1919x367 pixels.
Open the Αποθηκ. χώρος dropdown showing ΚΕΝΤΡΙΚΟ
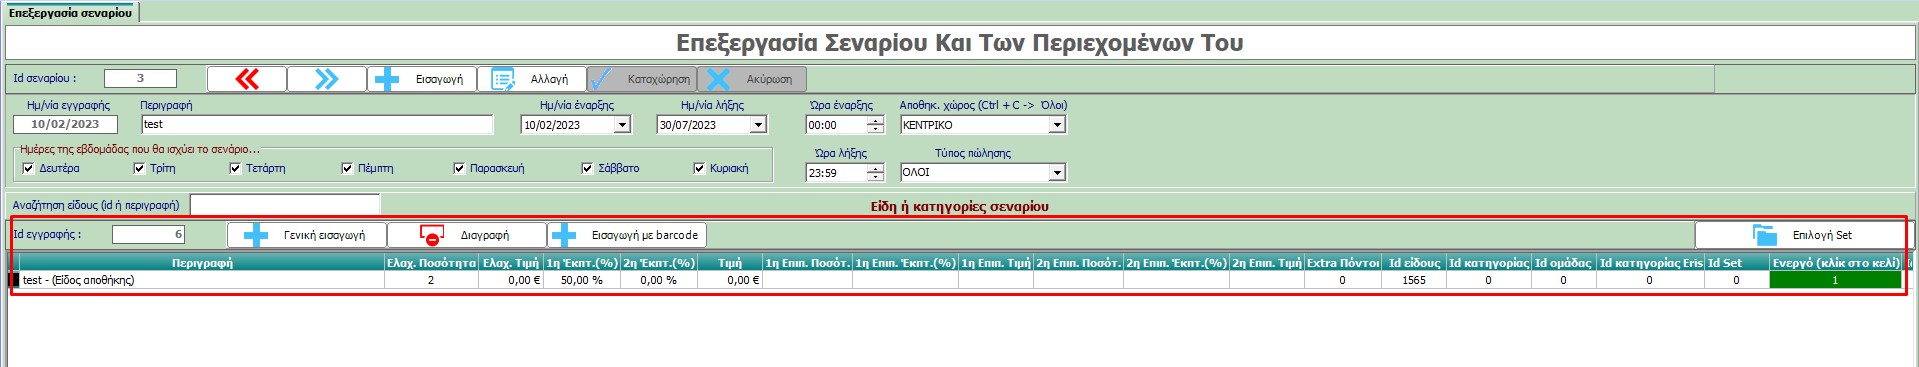1057,125
